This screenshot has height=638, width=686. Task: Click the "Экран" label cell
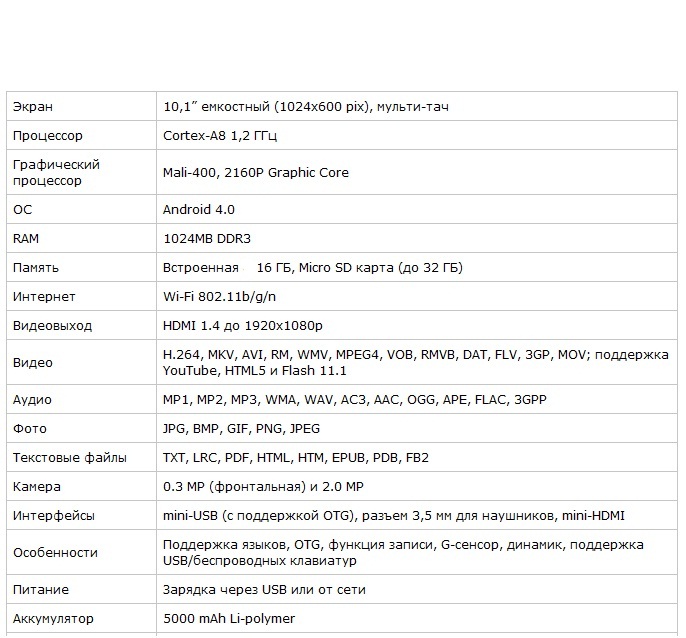tap(33, 107)
